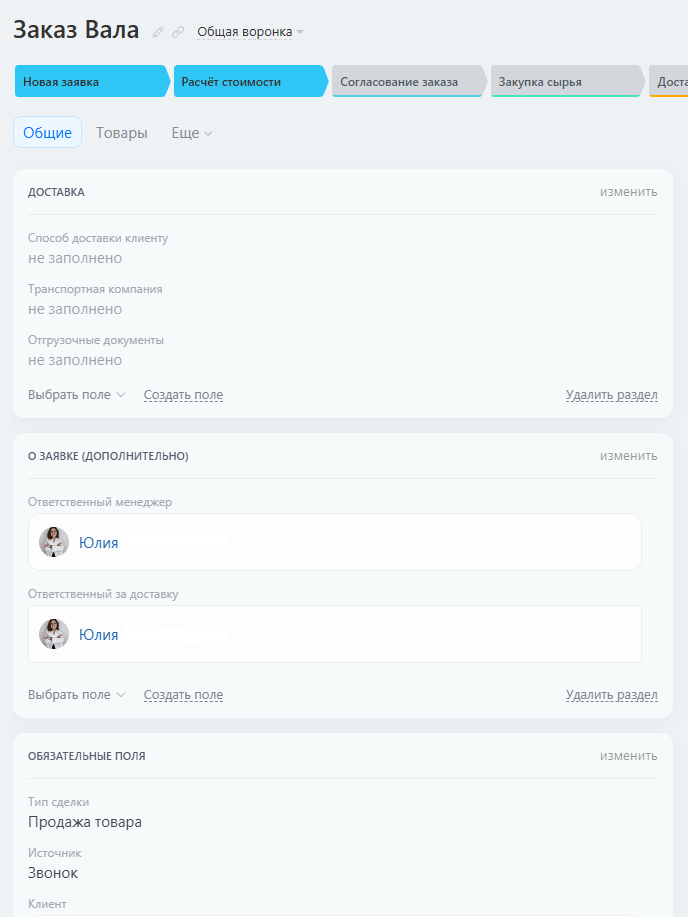
Task: Move deal to Согласование заказа stage
Action: 408,81
